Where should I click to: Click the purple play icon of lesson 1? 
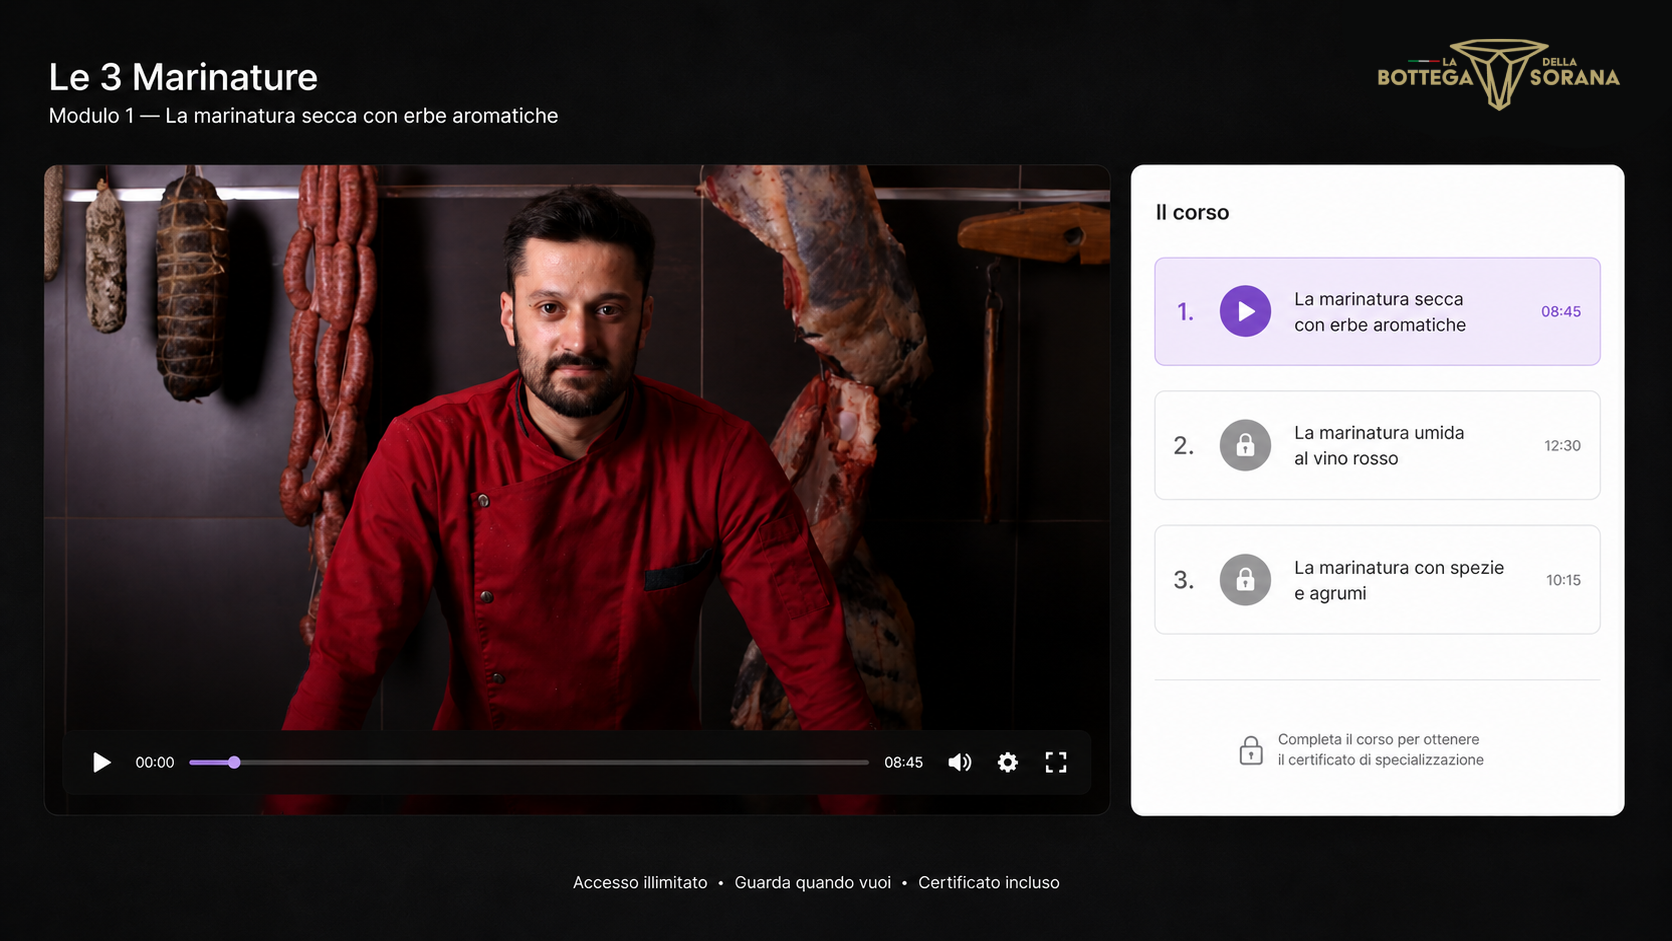1245,311
